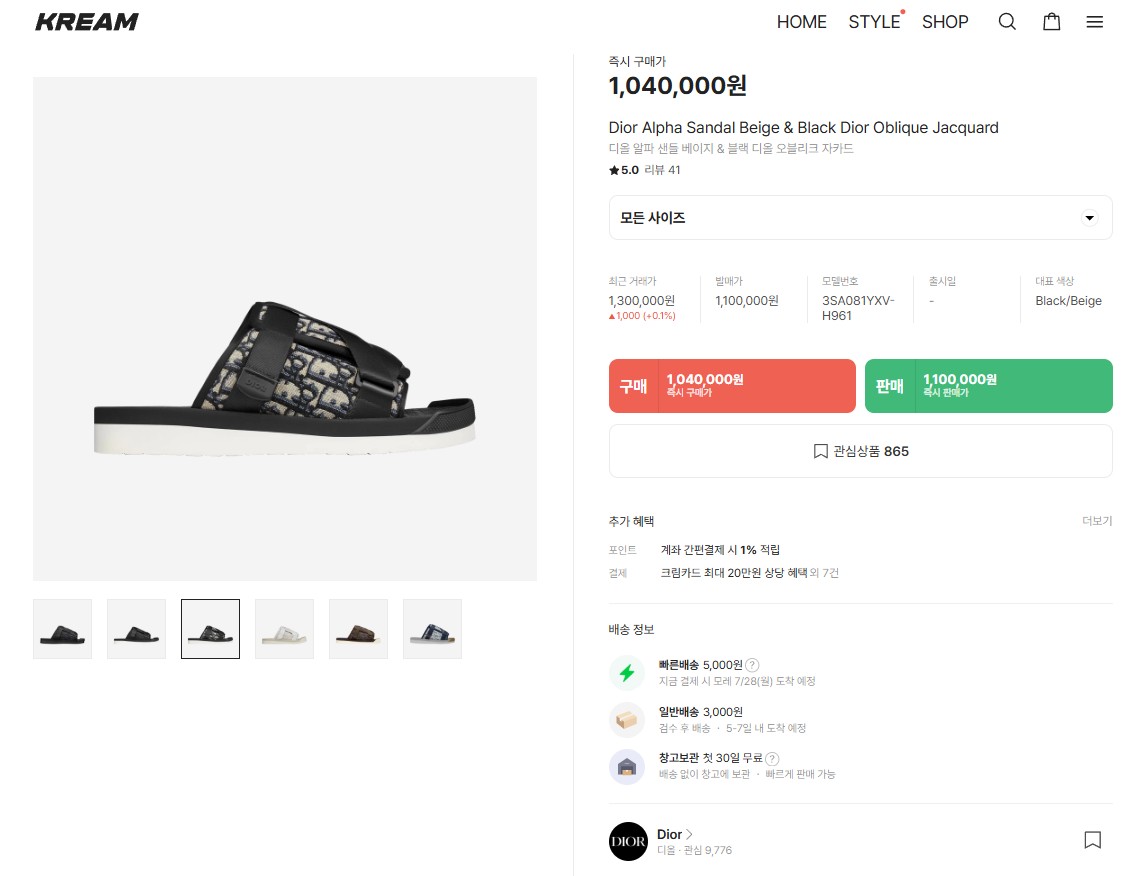
Task: Click the warehouse storage help question mark
Action: (772, 759)
